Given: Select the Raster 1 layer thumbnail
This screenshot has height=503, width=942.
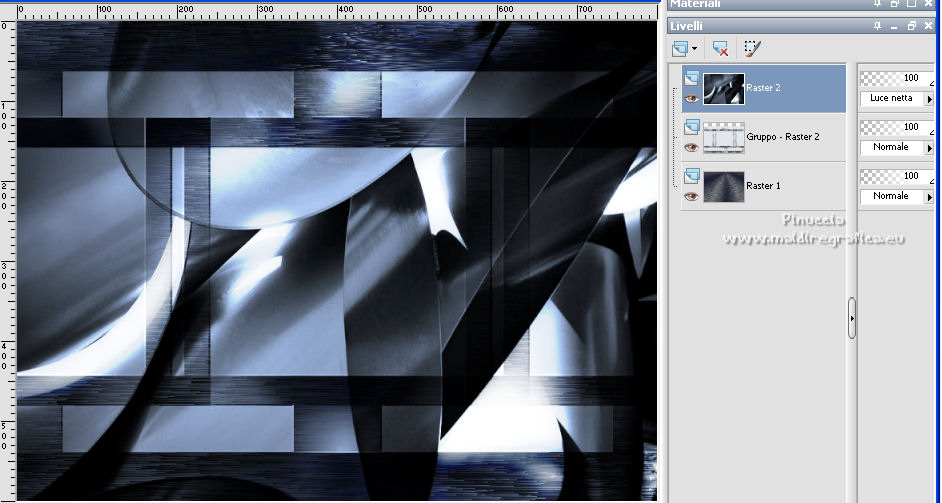Looking at the screenshot, I should [x=723, y=187].
